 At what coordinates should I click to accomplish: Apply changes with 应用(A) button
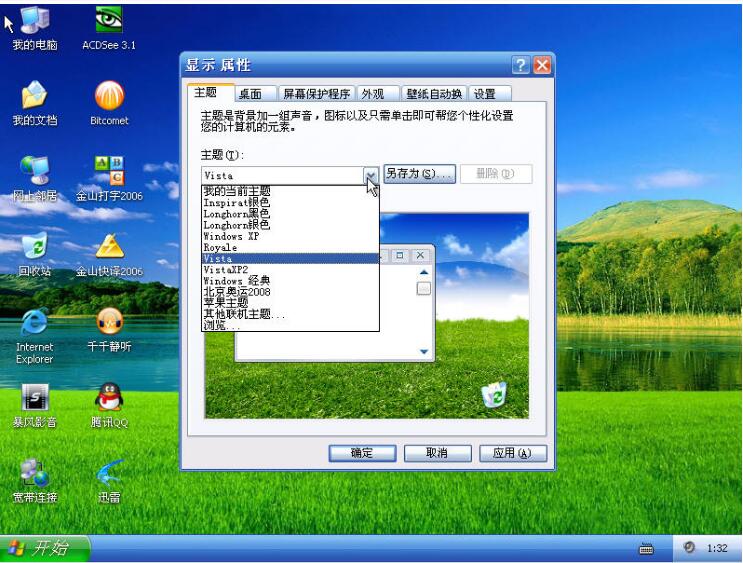[x=513, y=454]
